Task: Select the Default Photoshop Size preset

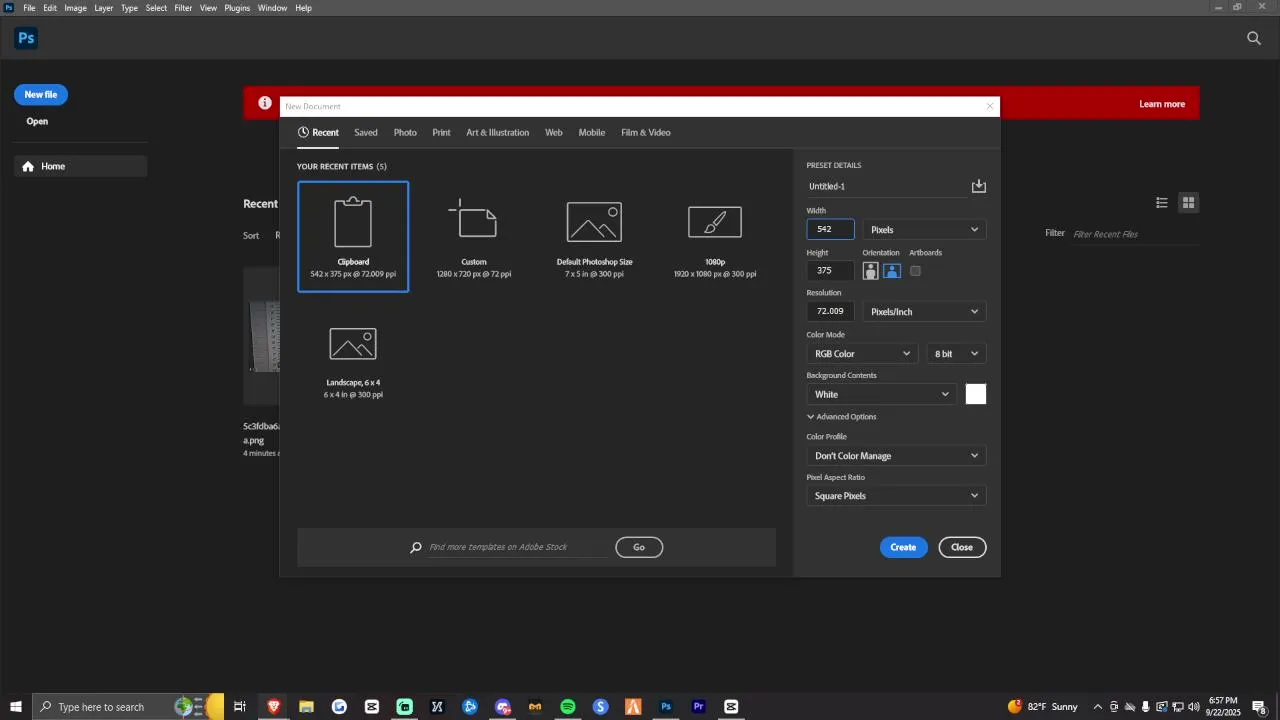Action: click(594, 236)
